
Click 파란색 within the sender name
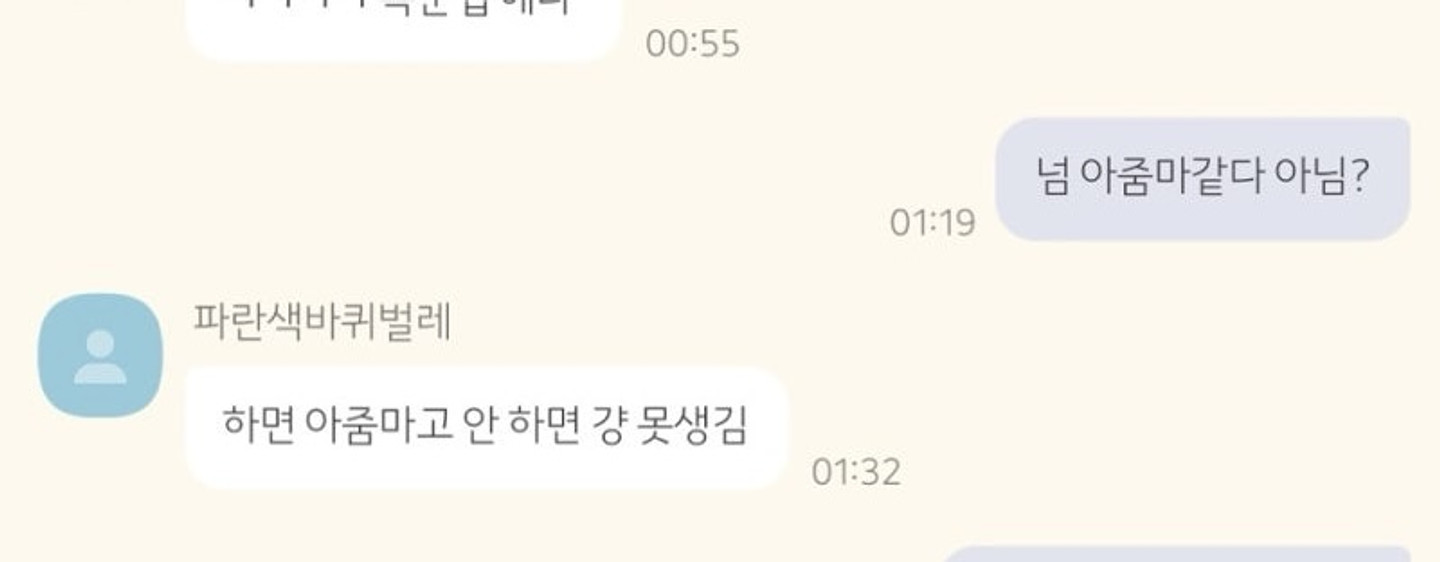pos(256,323)
